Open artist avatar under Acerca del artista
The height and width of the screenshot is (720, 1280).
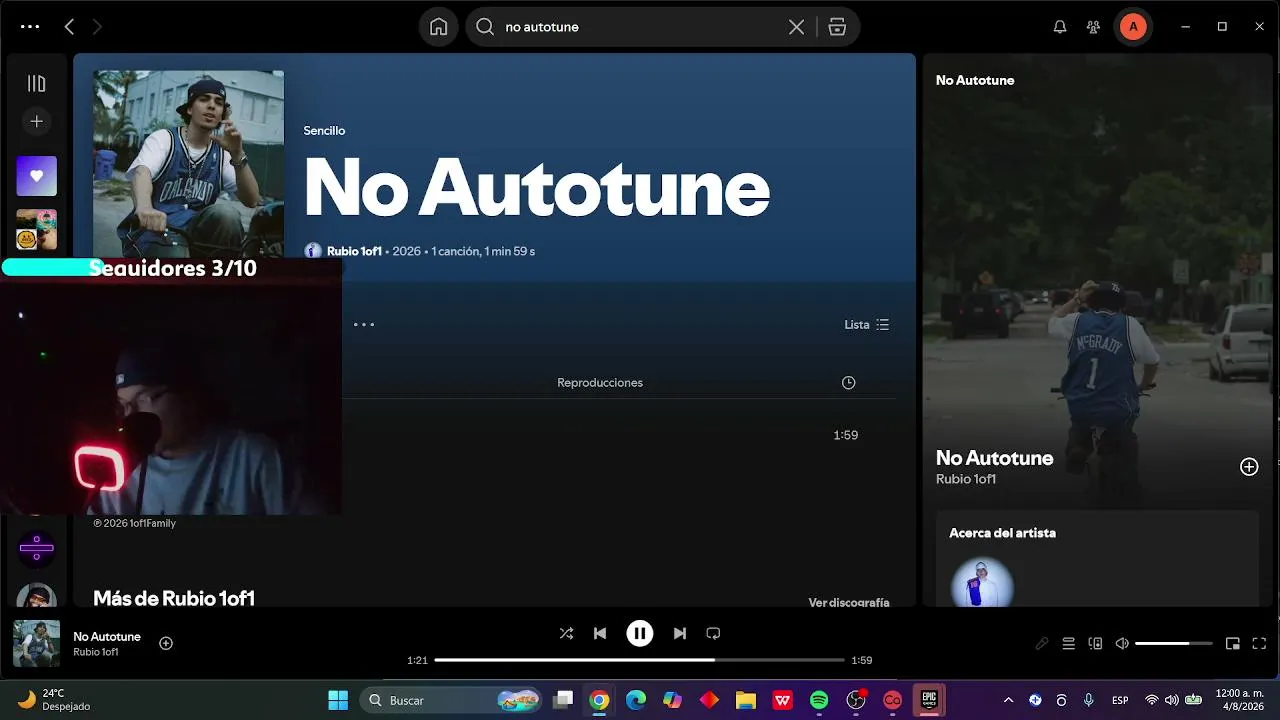[982, 583]
